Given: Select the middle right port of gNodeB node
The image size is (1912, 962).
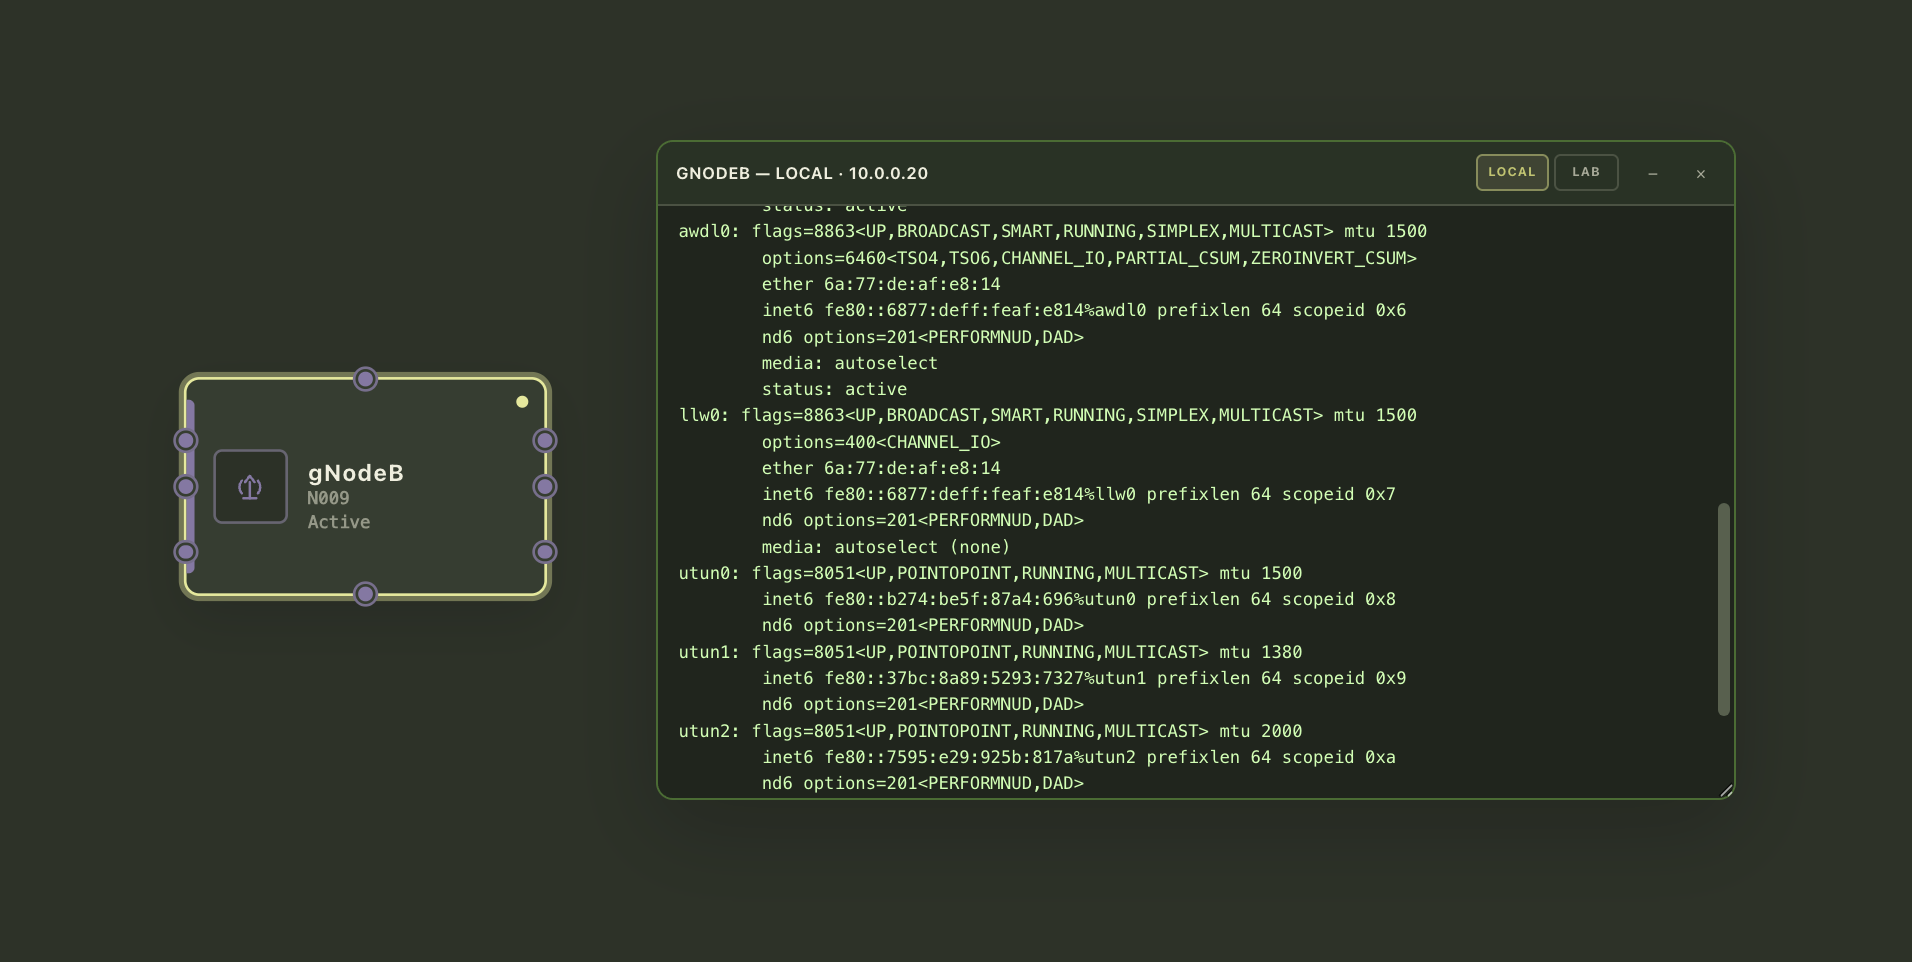Looking at the screenshot, I should (x=545, y=487).
